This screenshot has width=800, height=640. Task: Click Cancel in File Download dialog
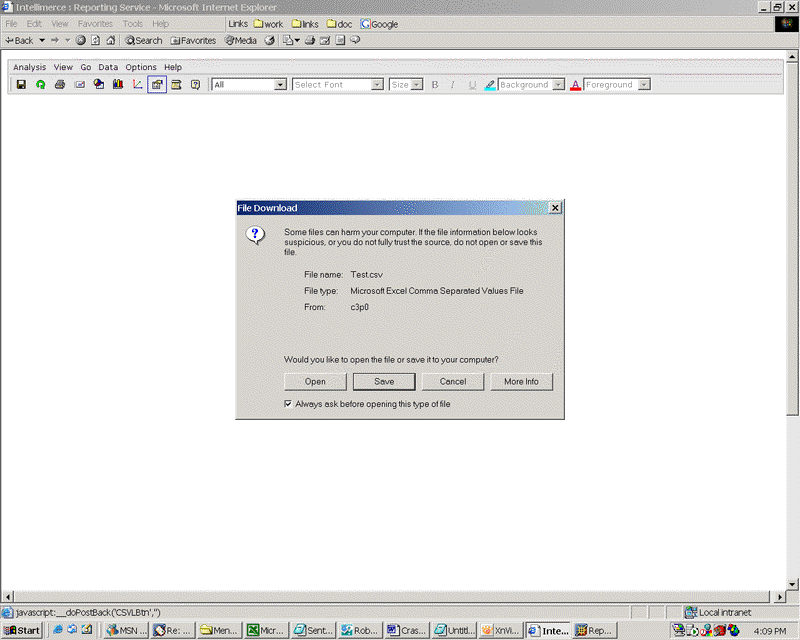[x=453, y=381]
